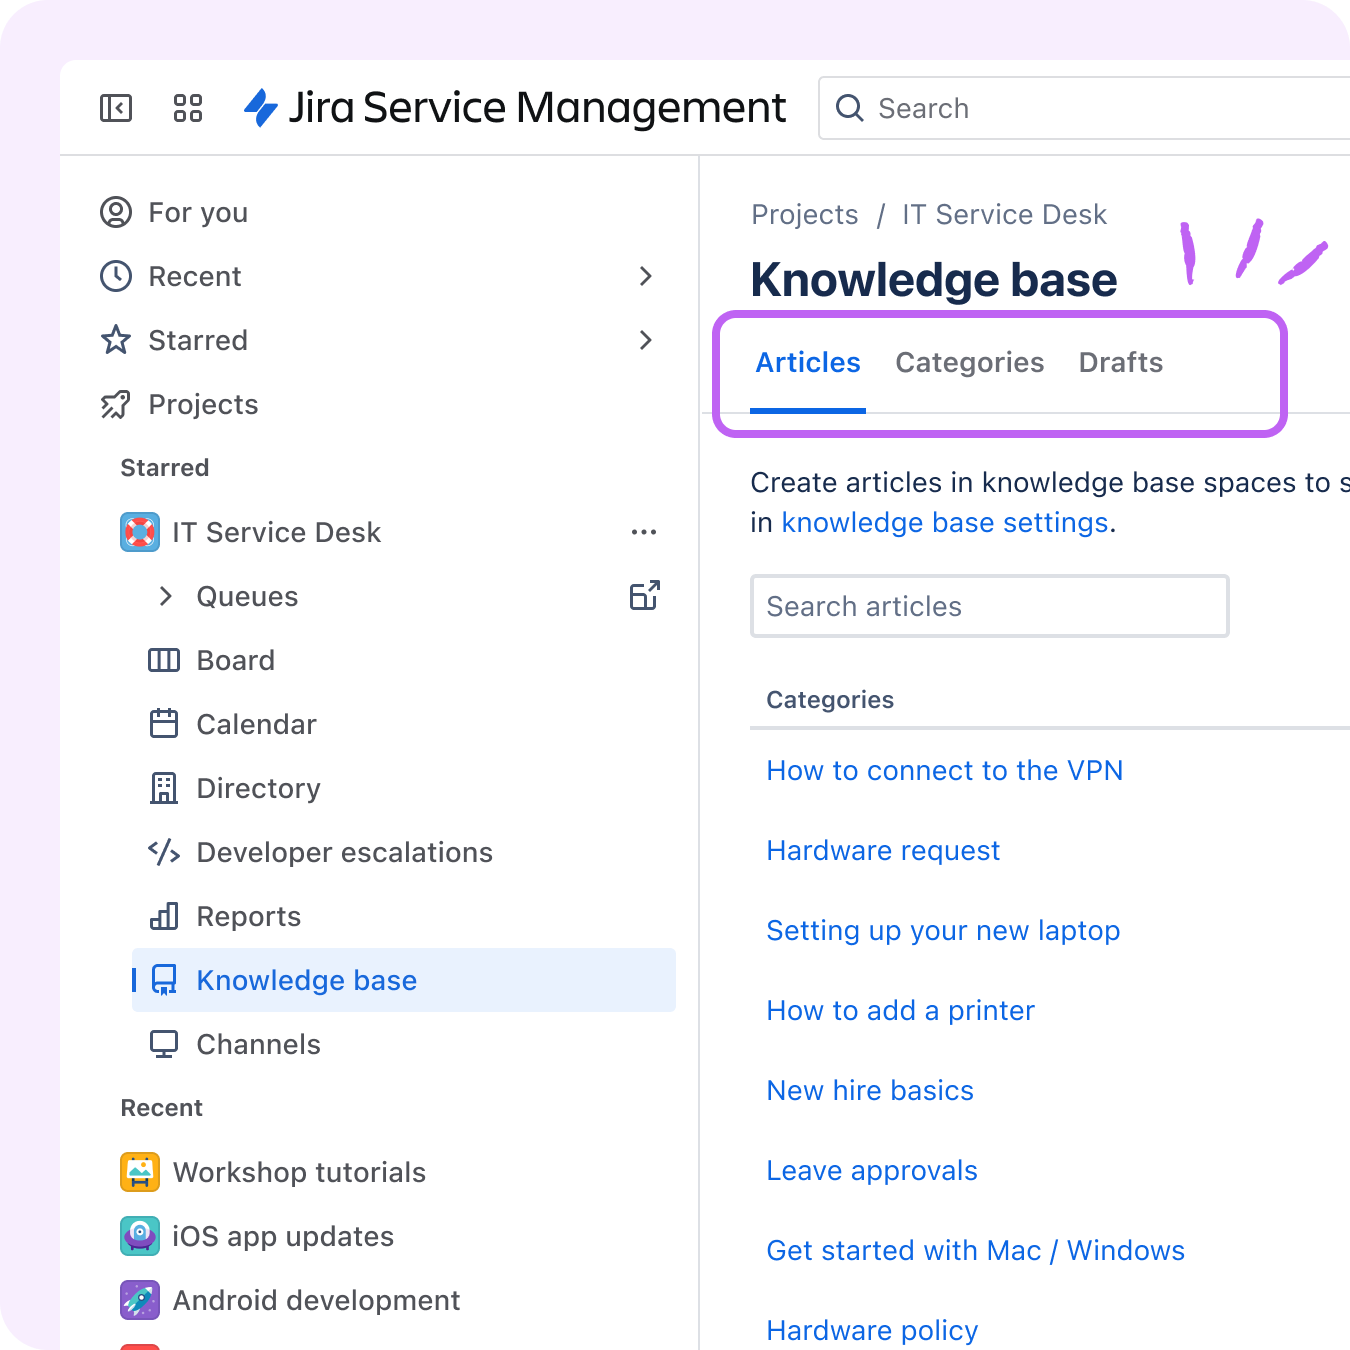Collapse the left sidebar
Image resolution: width=1350 pixels, height=1350 pixels.
point(116,107)
